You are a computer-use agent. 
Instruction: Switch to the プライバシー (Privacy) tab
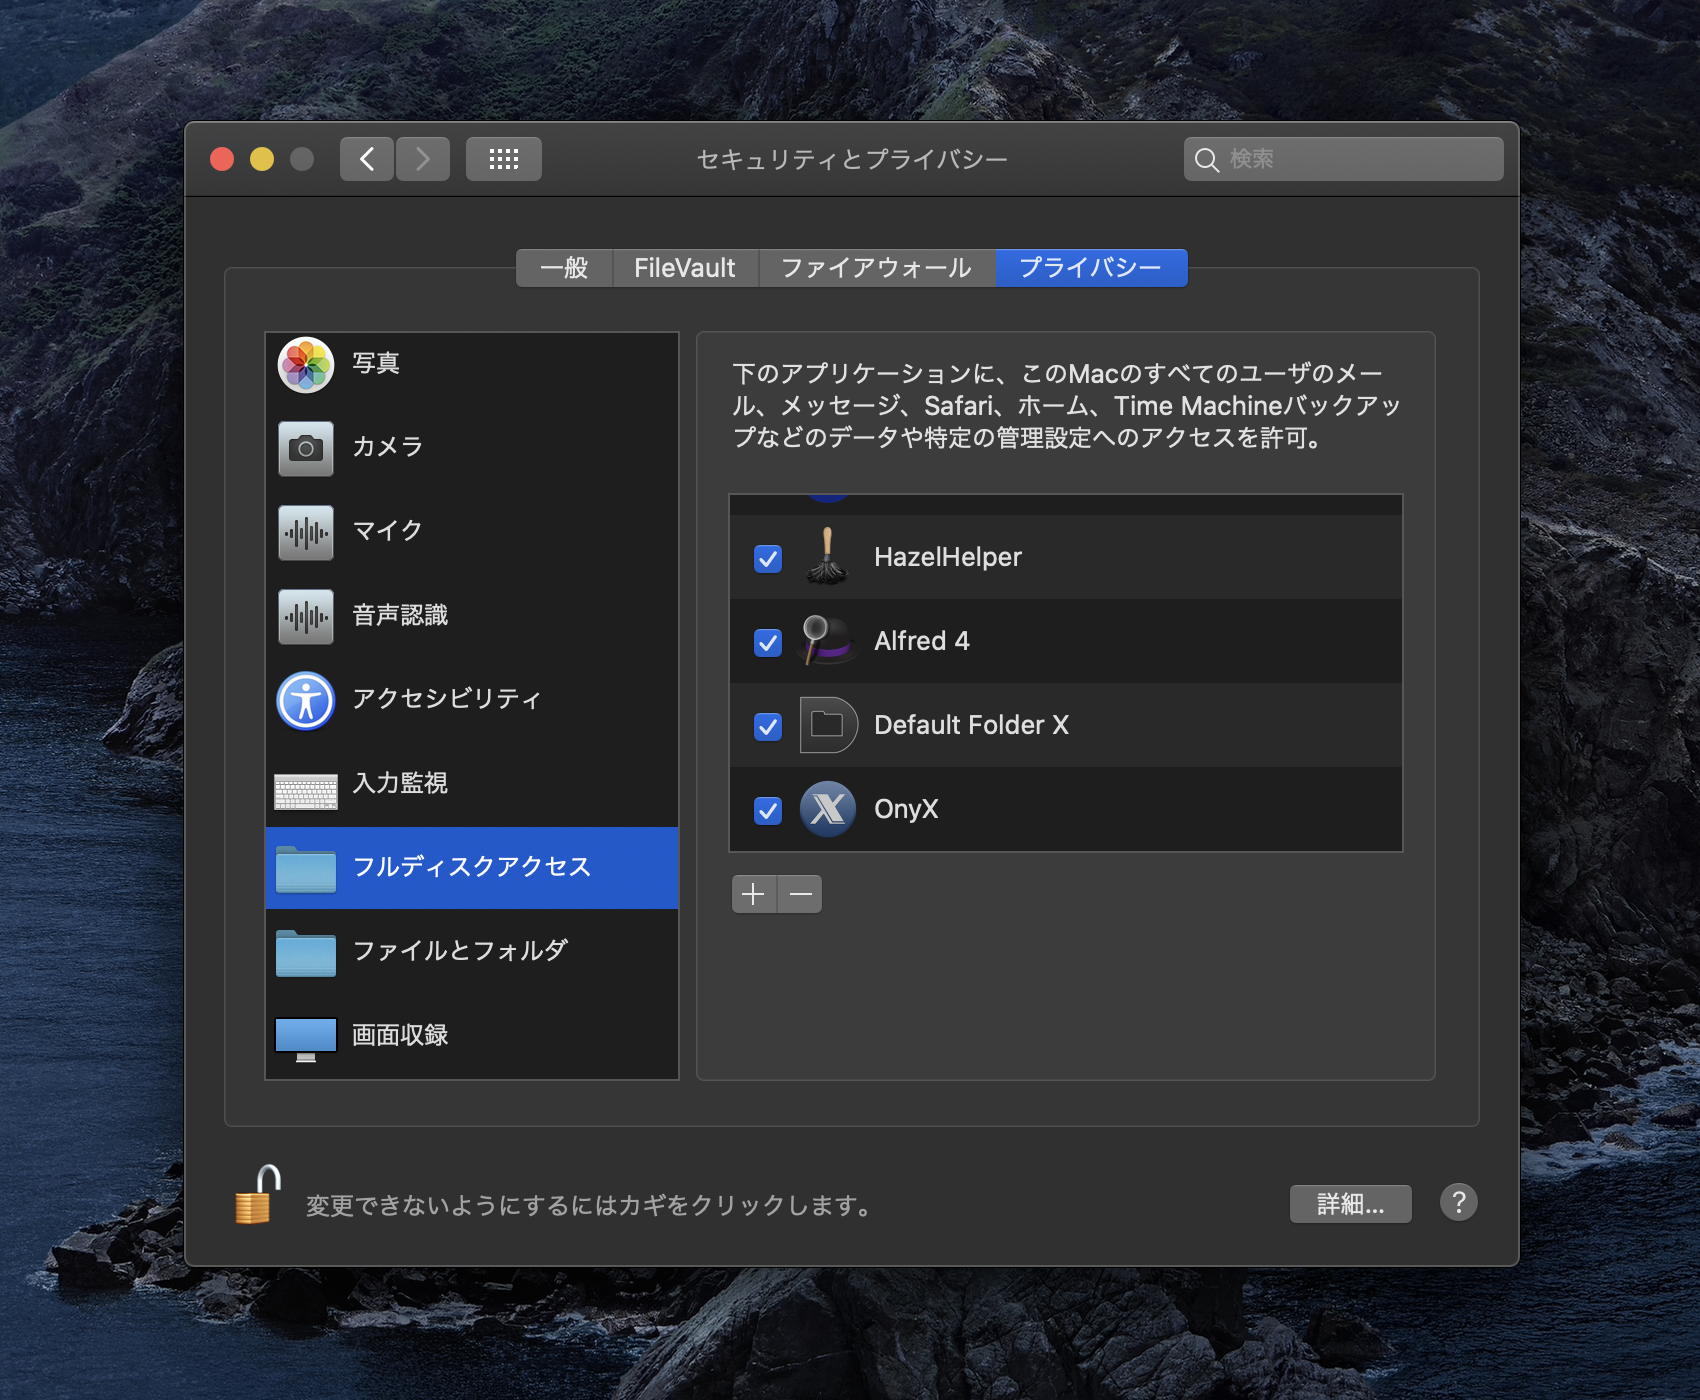coord(1091,268)
